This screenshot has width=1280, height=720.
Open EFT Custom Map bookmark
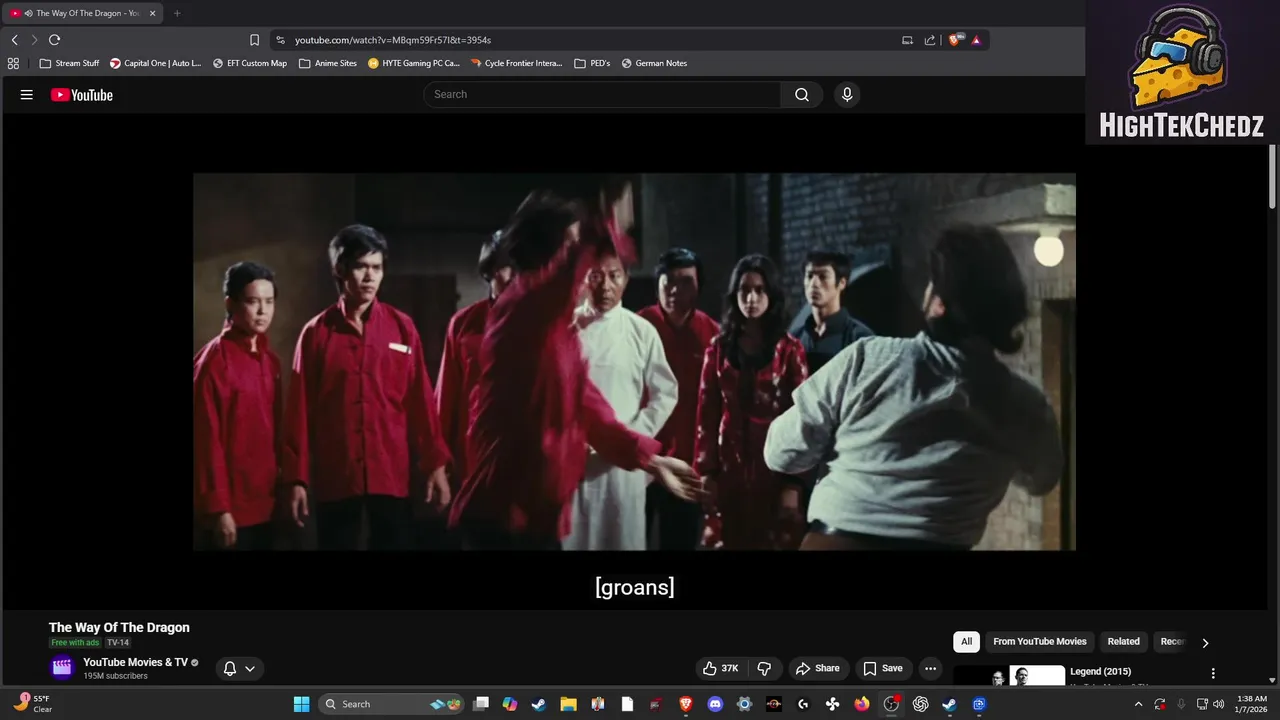coord(250,63)
